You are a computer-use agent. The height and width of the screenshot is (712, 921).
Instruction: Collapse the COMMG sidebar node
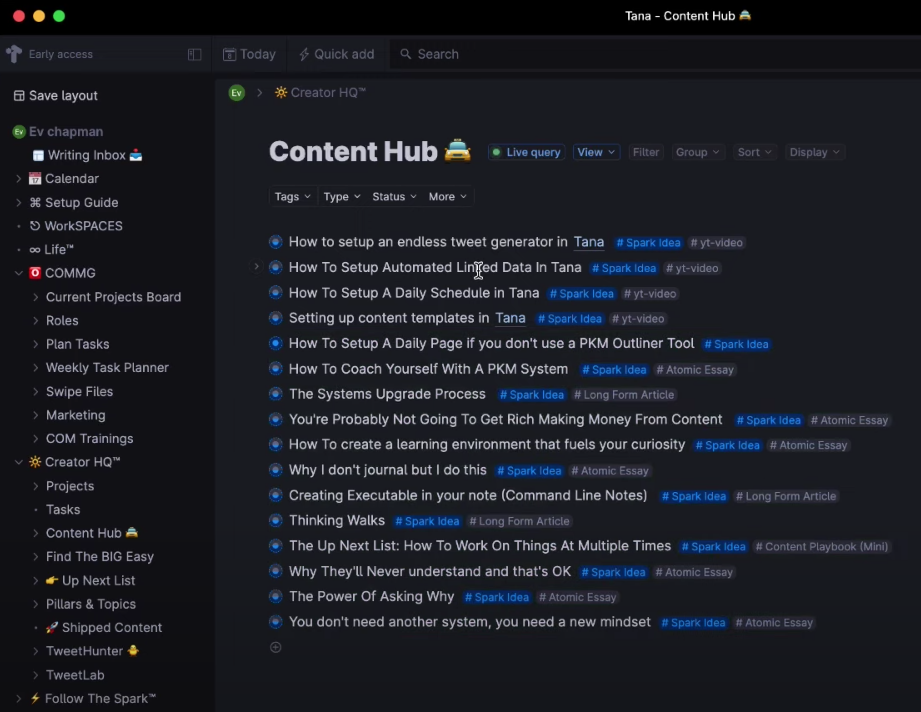click(x=18, y=273)
